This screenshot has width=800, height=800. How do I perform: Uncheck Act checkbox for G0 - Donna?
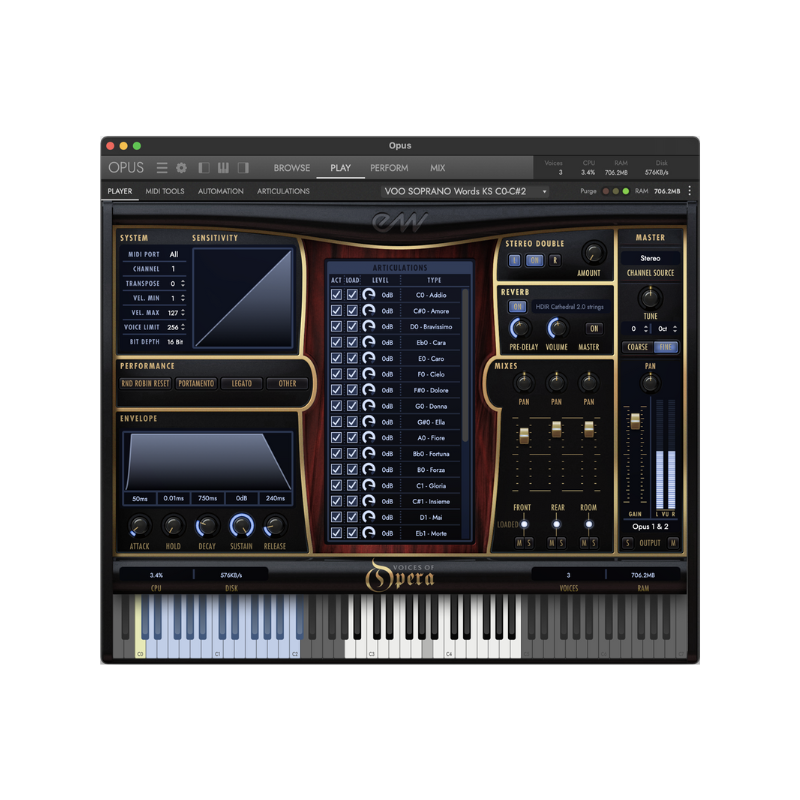click(x=336, y=406)
